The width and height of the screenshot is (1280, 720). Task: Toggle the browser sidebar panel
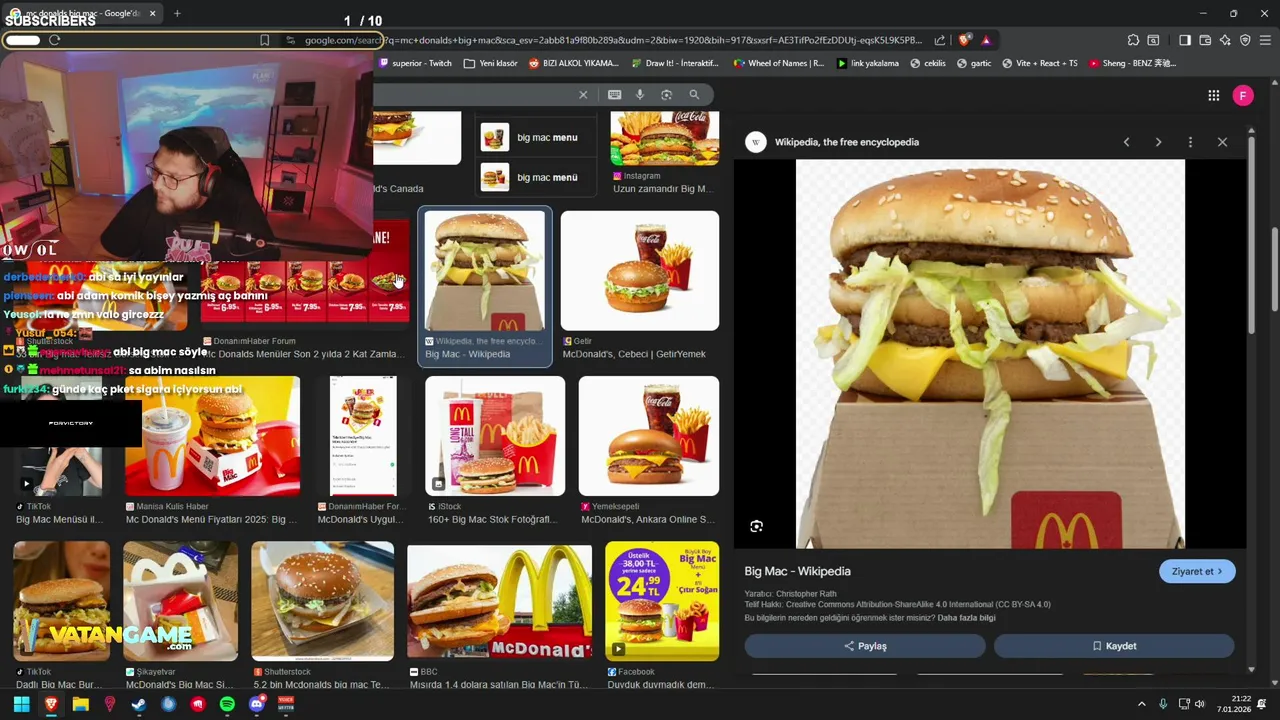1185,40
